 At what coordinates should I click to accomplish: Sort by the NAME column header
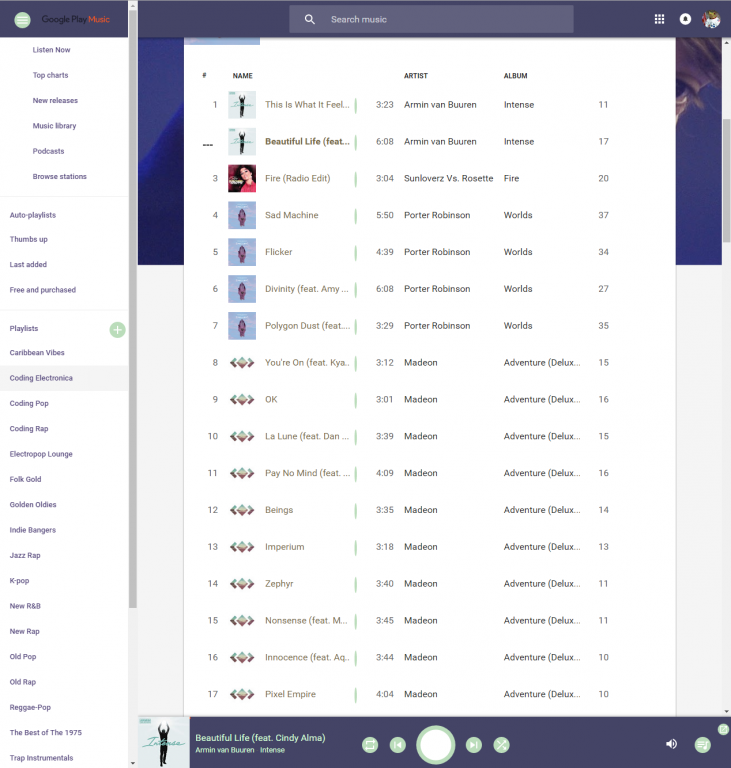tap(243, 76)
